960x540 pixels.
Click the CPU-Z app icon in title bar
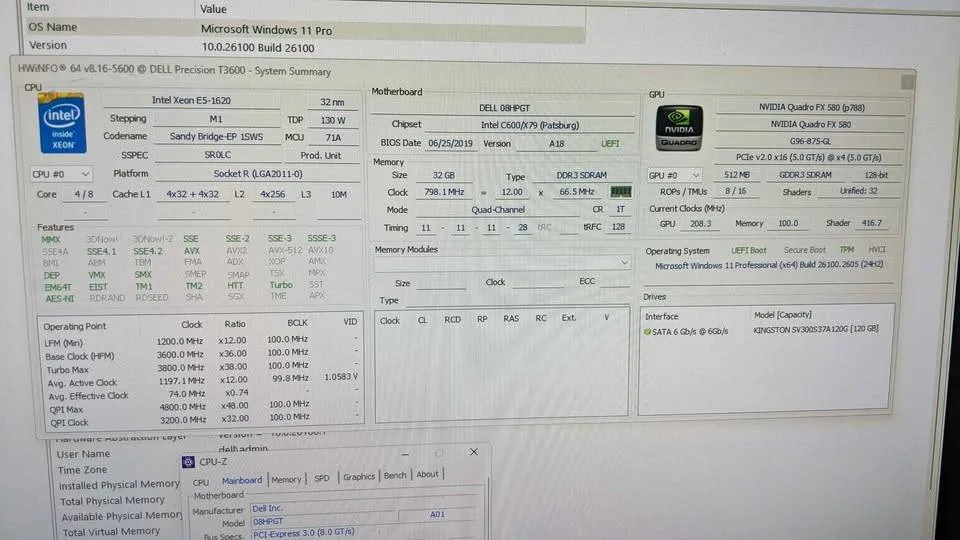[190, 462]
